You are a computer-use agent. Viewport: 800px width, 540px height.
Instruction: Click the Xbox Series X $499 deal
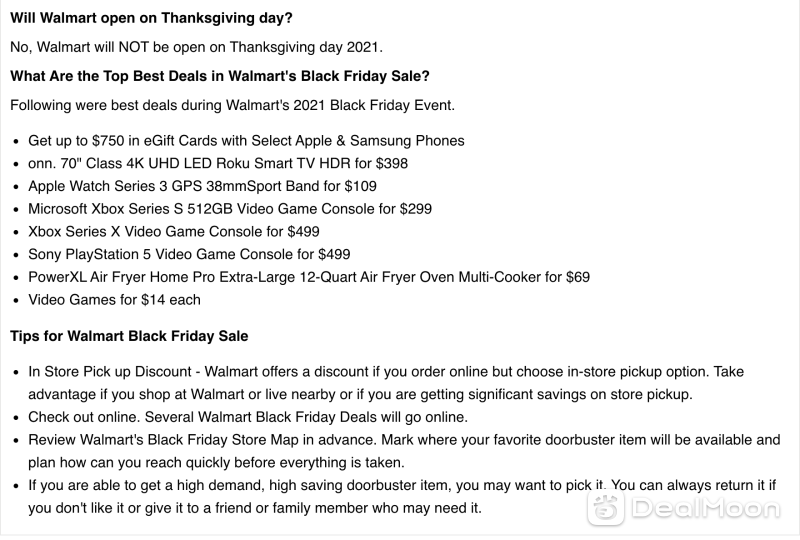(x=173, y=231)
